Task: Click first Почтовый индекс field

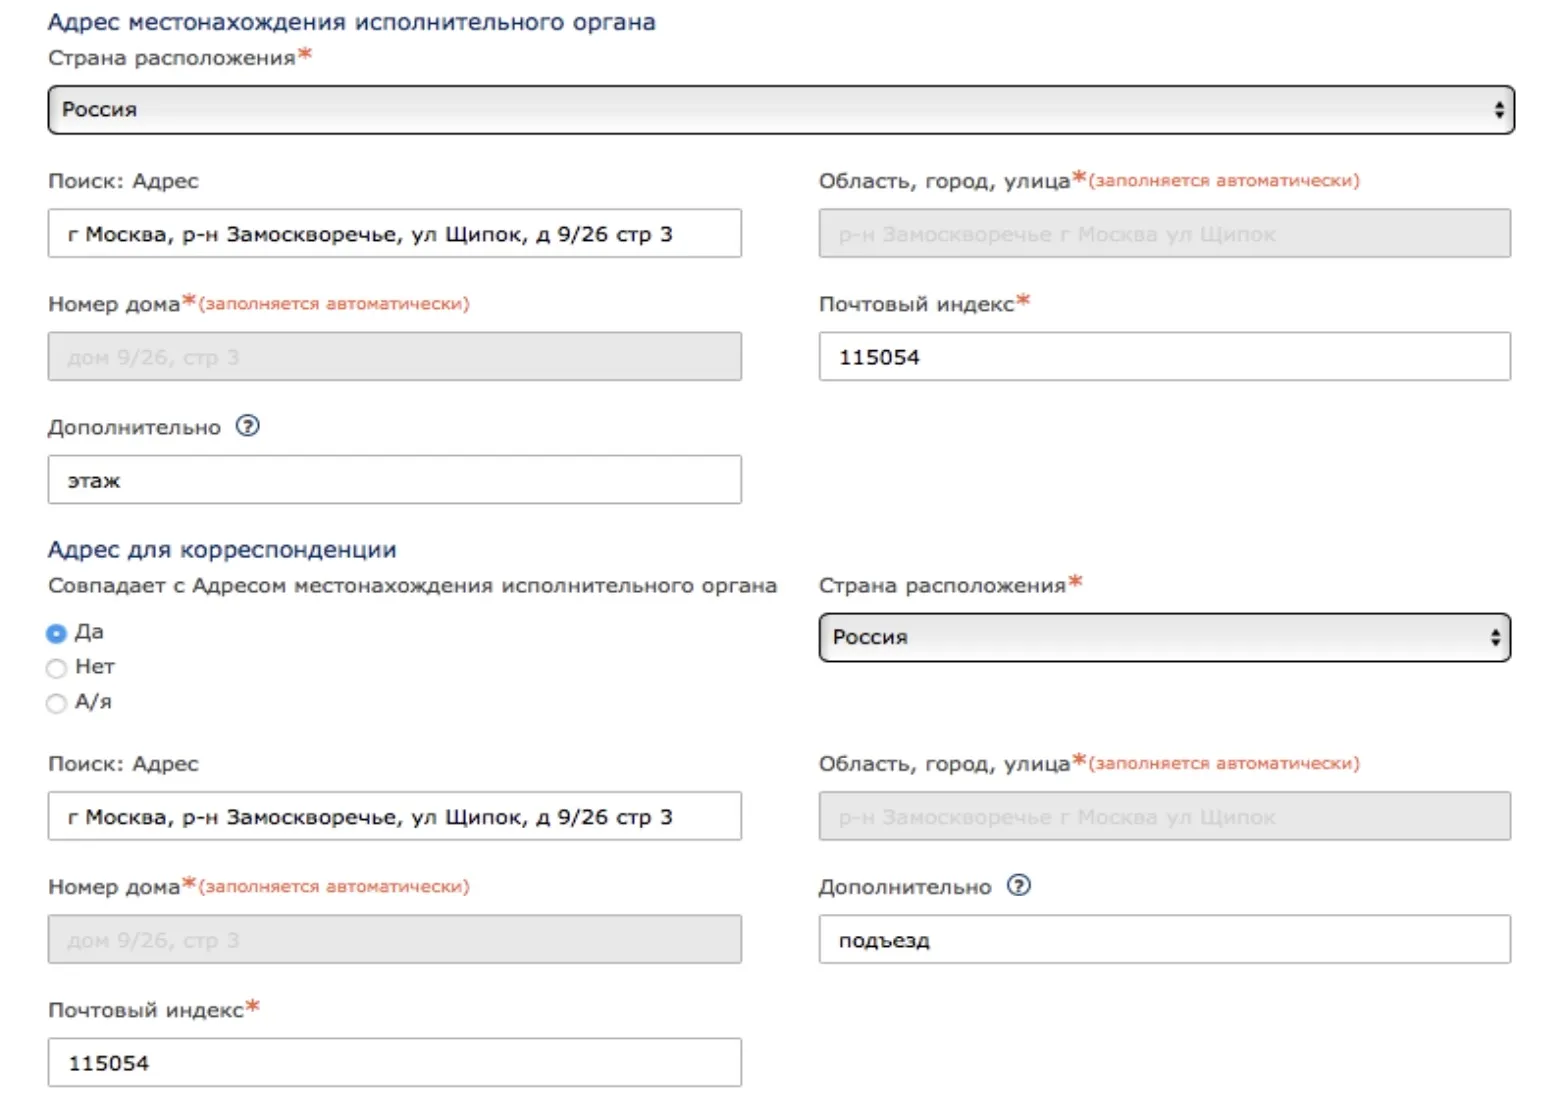Action: (x=1163, y=357)
